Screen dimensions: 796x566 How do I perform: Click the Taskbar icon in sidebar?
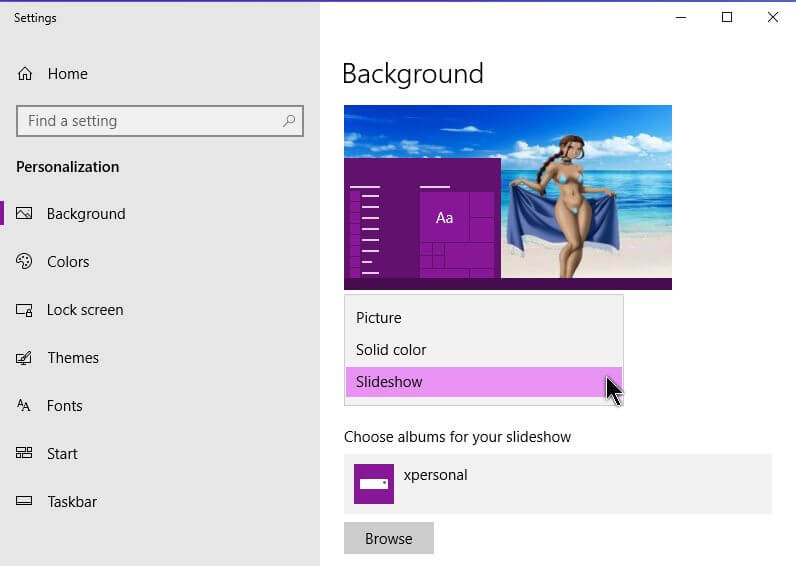pyautogui.click(x=24, y=501)
